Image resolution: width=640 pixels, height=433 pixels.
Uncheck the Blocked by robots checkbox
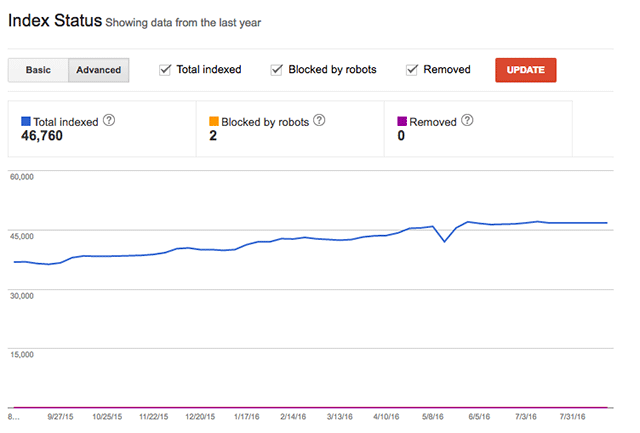pyautogui.click(x=277, y=70)
